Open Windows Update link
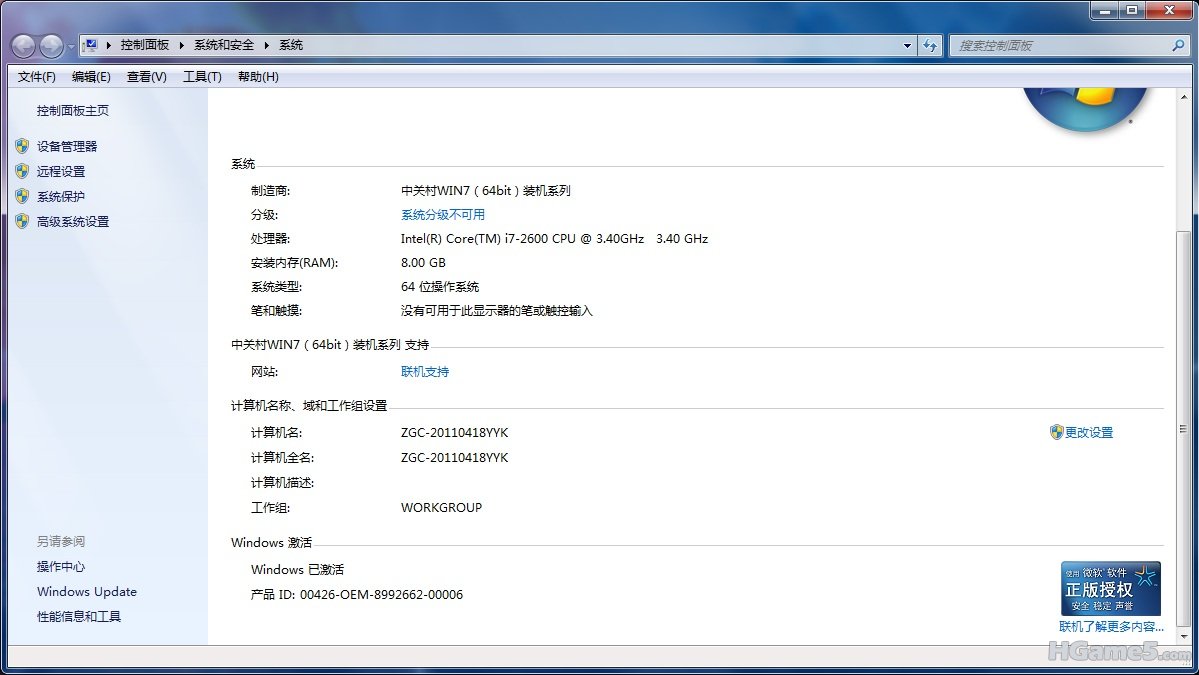The height and width of the screenshot is (675, 1199). coord(87,592)
